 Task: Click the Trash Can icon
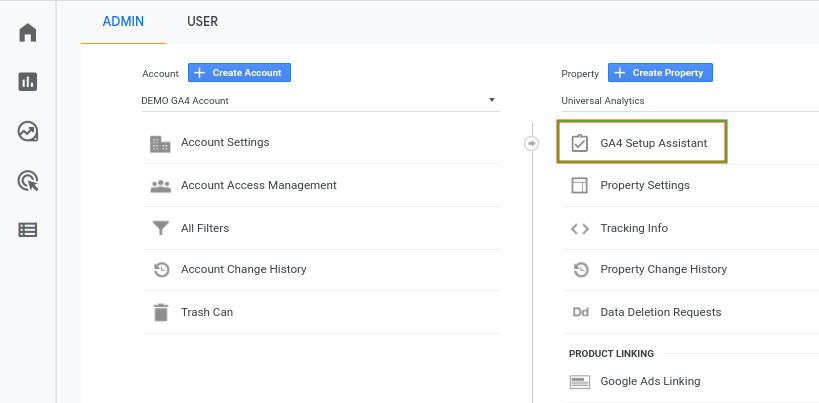tap(160, 312)
